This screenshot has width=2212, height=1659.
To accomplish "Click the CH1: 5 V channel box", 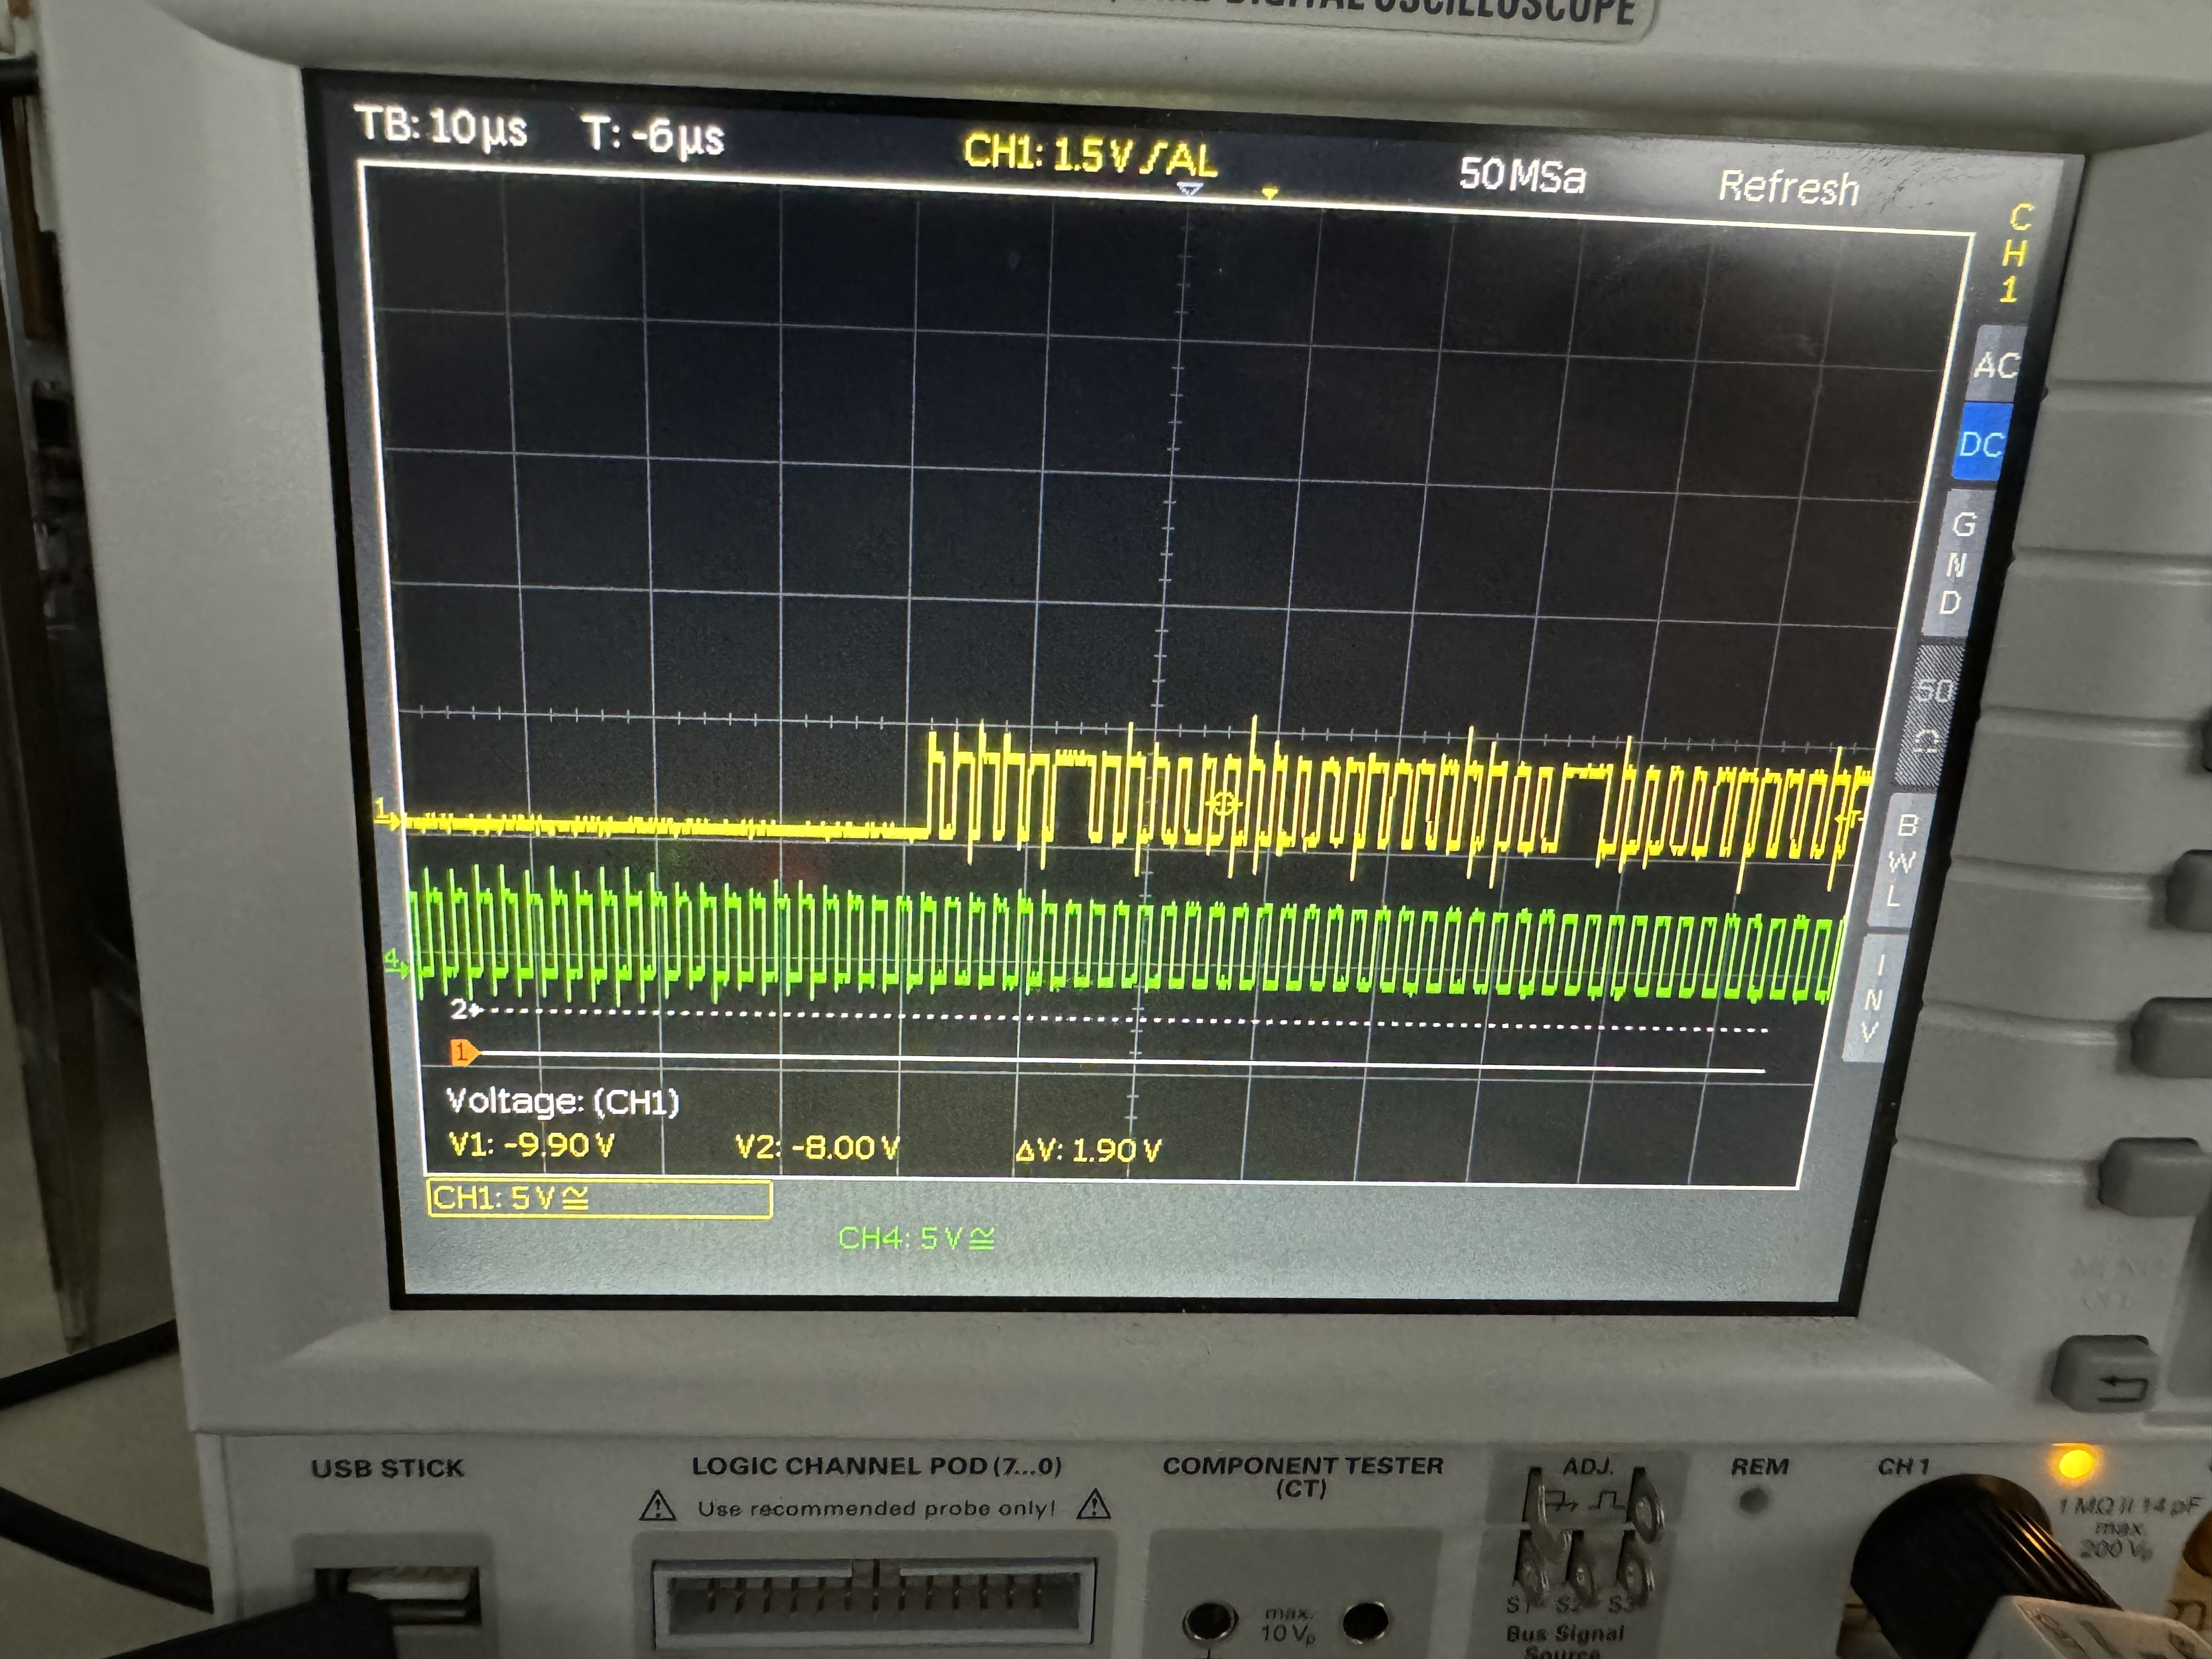I will (599, 1198).
